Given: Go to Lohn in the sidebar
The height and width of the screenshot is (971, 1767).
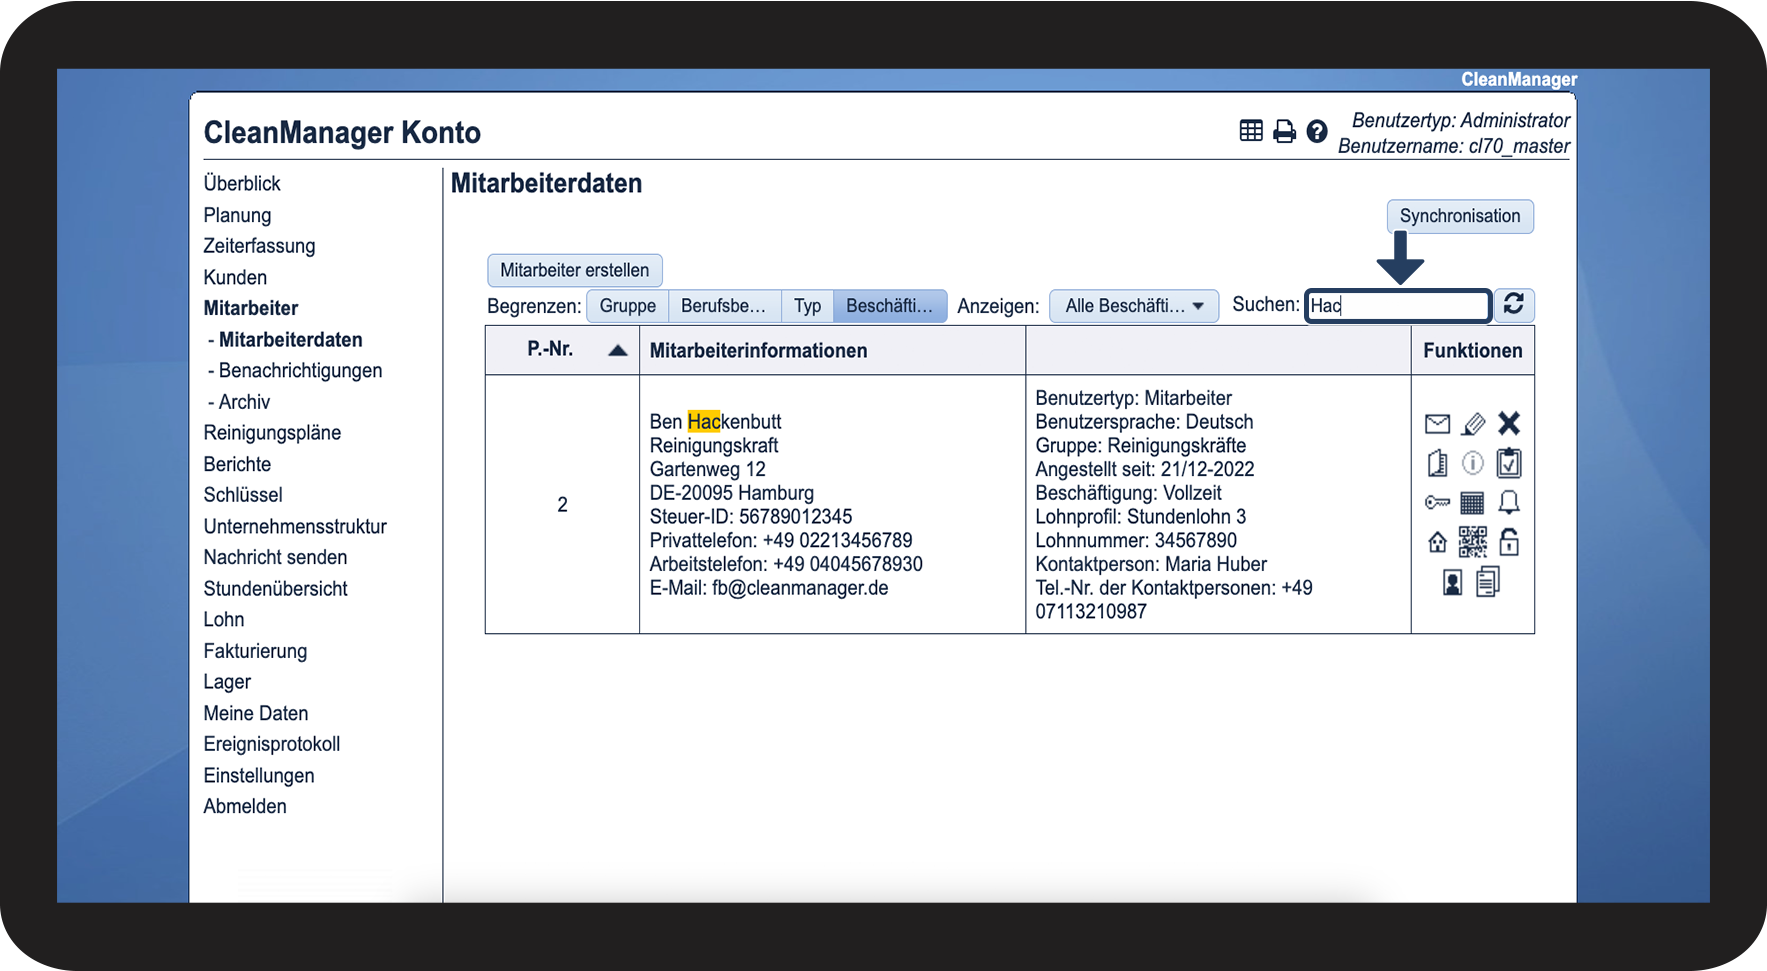Looking at the screenshot, I should tap(224, 620).
